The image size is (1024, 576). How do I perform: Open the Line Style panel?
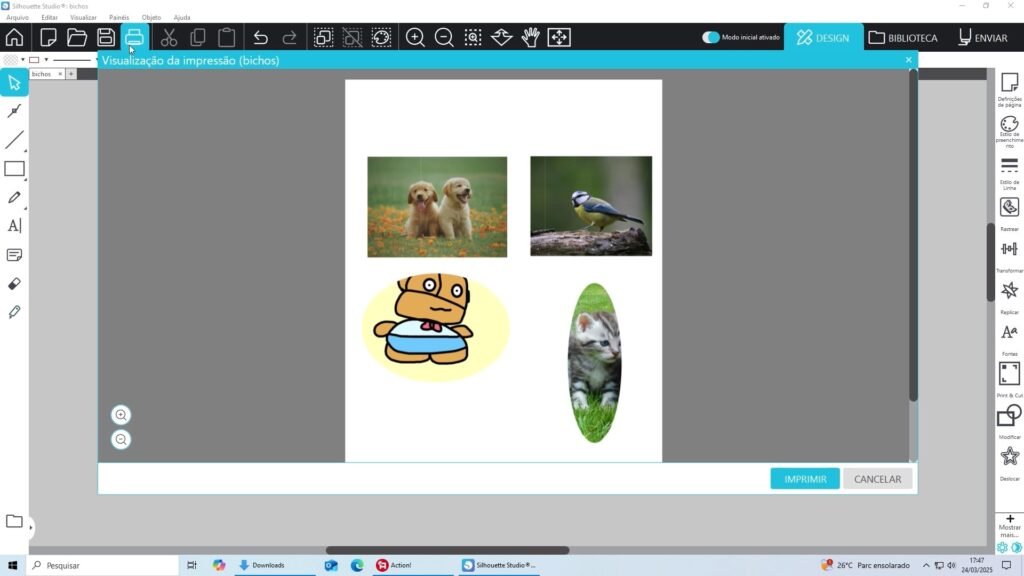pyautogui.click(x=1010, y=173)
